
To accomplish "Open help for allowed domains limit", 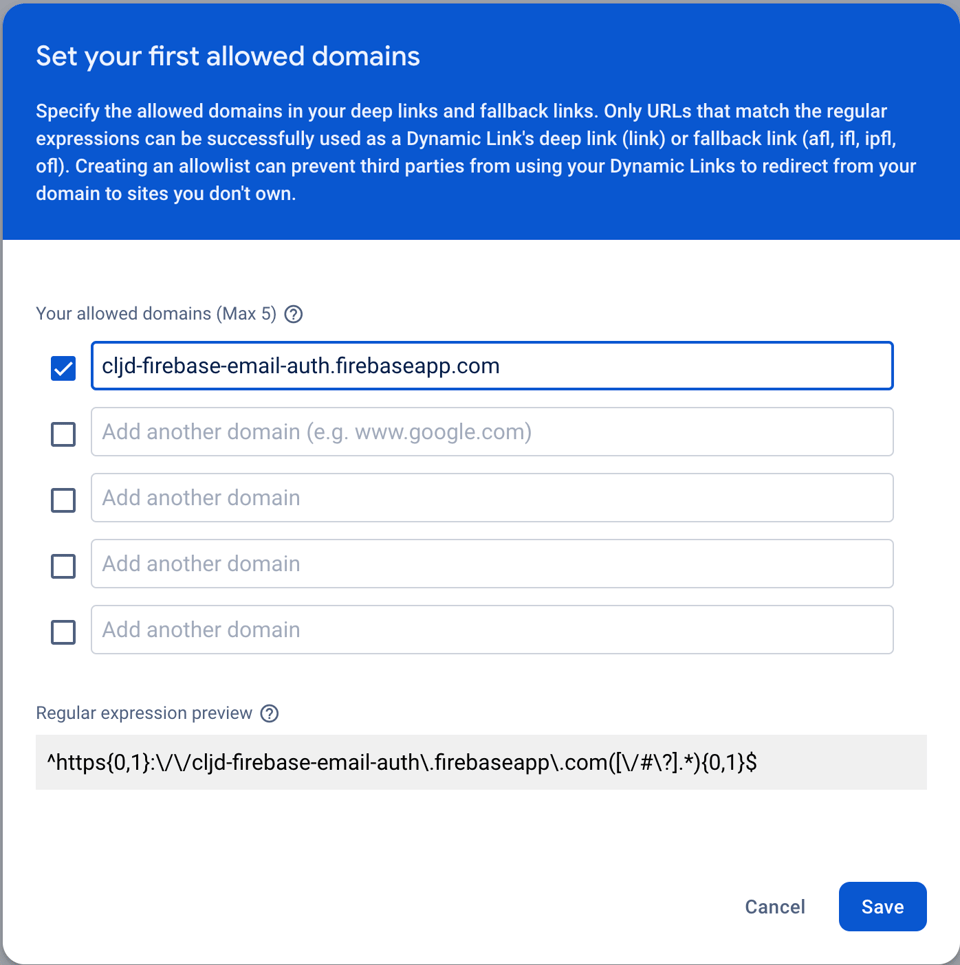I will click(293, 313).
